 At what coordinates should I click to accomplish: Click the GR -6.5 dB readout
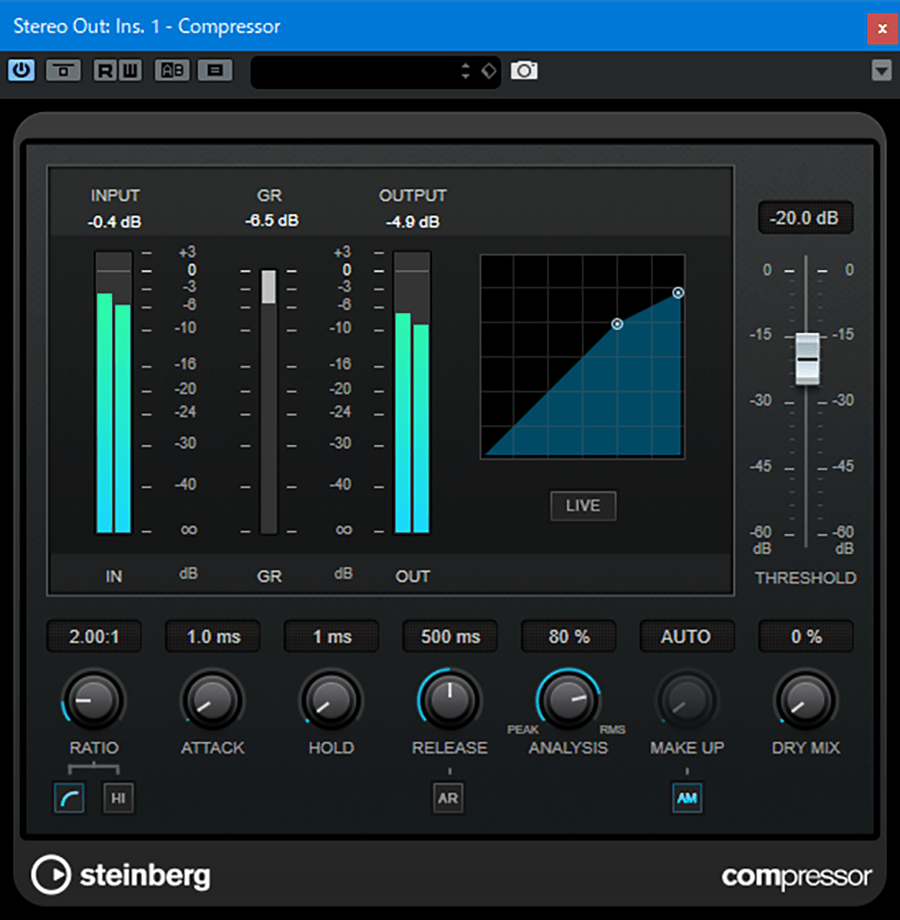tap(272, 221)
